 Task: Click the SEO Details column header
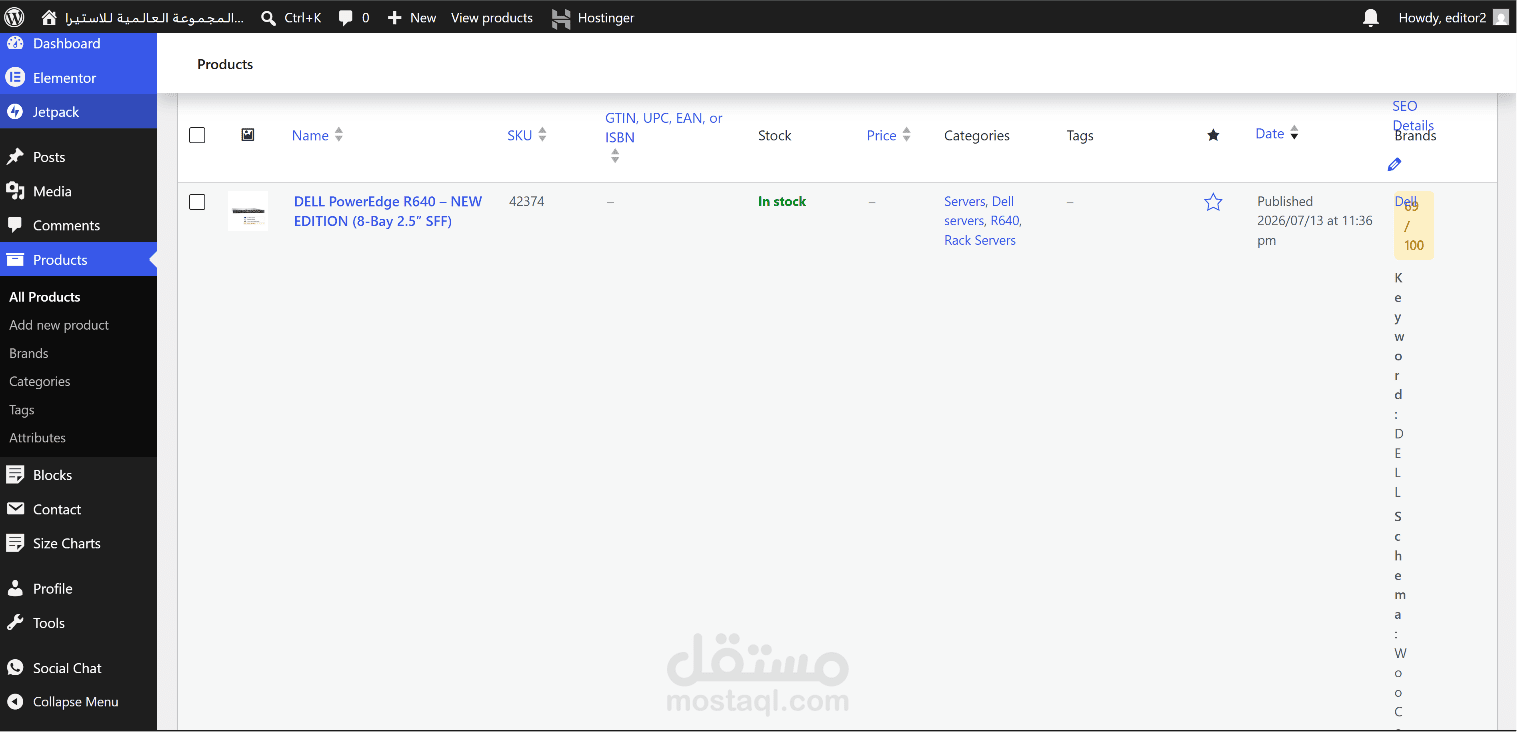[1412, 115]
